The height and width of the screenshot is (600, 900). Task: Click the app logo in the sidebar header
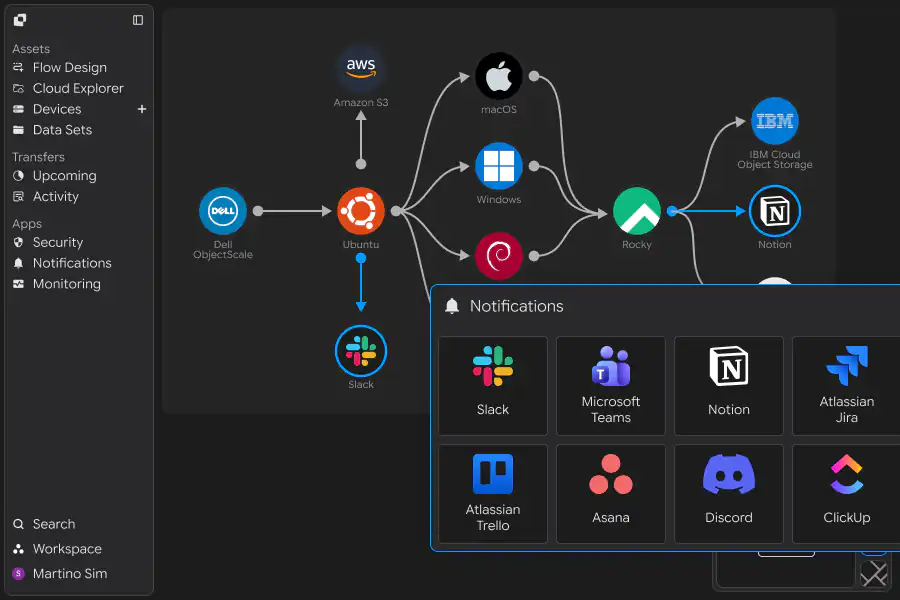(x=20, y=20)
